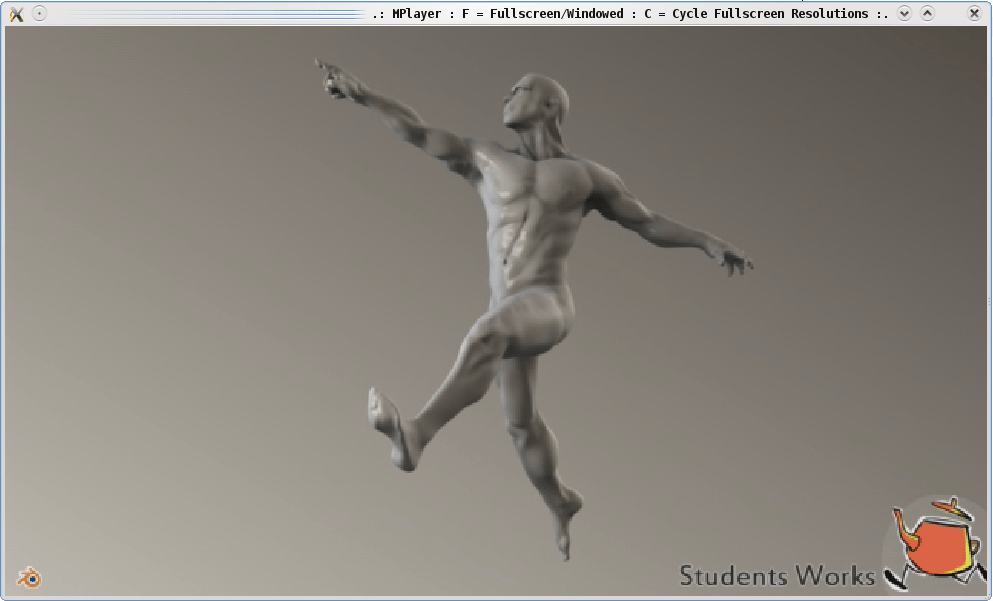Maximize window using the up-chevron button

[x=927, y=13]
